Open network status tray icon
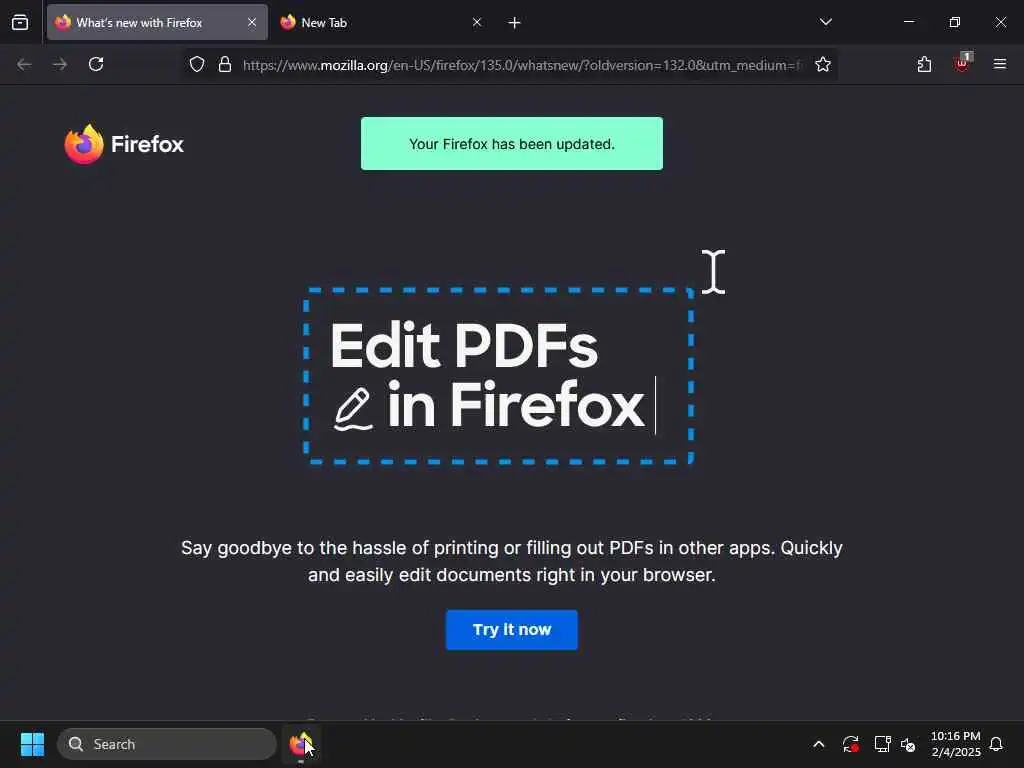The height and width of the screenshot is (768, 1024). pos(882,744)
